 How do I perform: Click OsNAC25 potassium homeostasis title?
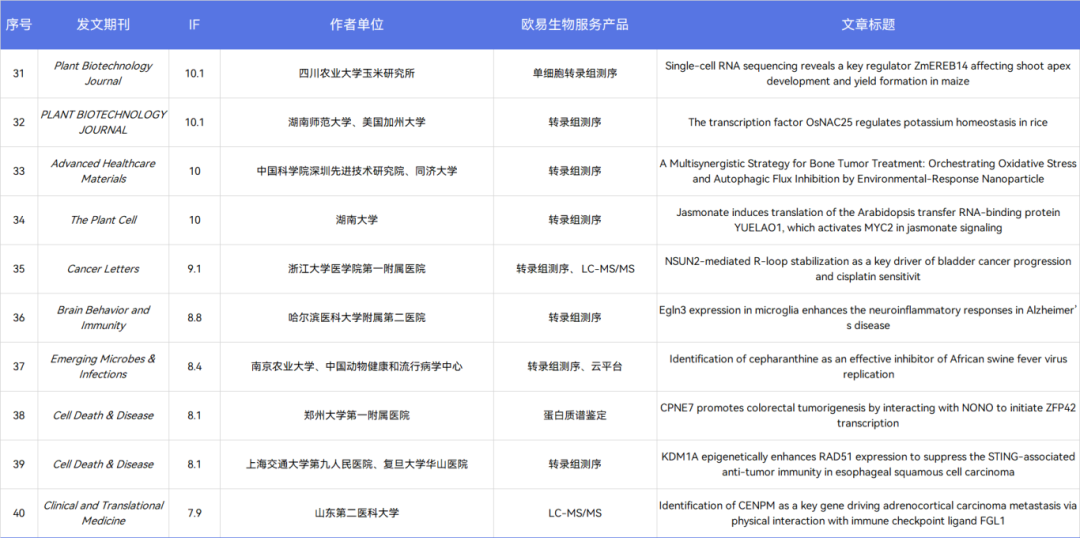click(x=868, y=123)
